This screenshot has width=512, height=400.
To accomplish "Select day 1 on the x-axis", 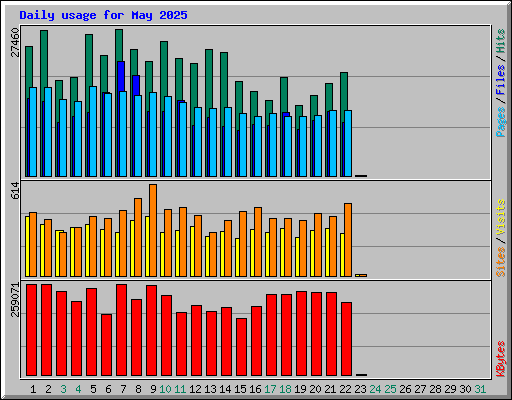I will (33, 389).
